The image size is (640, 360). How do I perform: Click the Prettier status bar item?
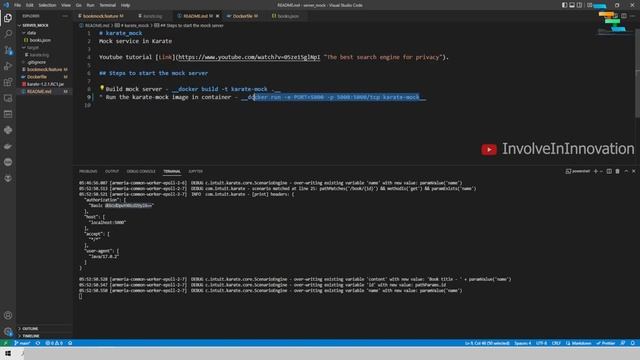point(606,343)
